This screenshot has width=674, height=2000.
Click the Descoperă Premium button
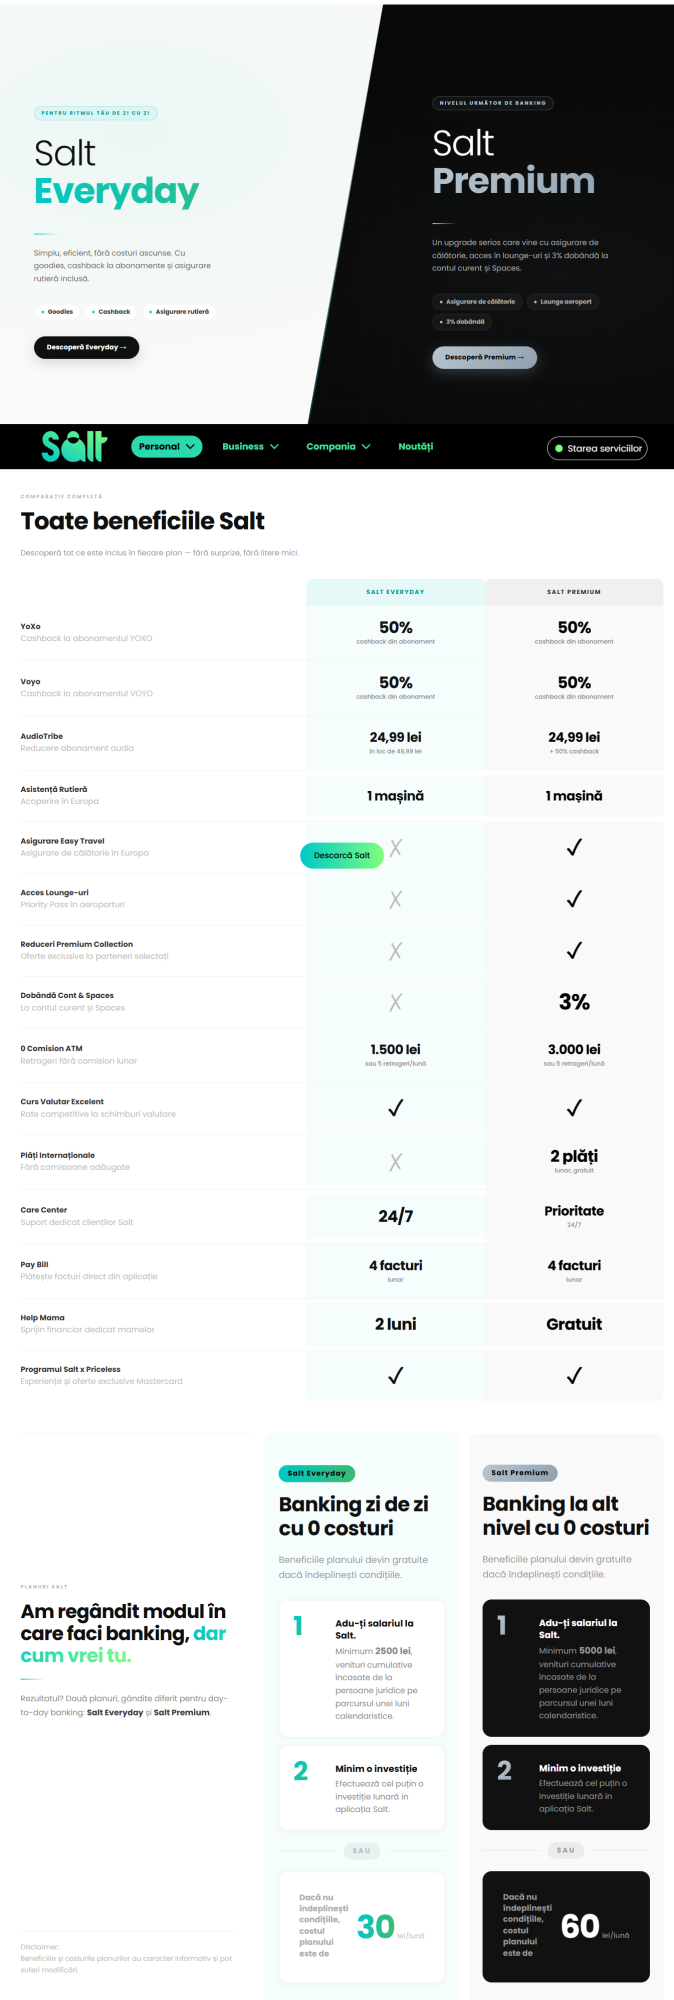click(485, 357)
